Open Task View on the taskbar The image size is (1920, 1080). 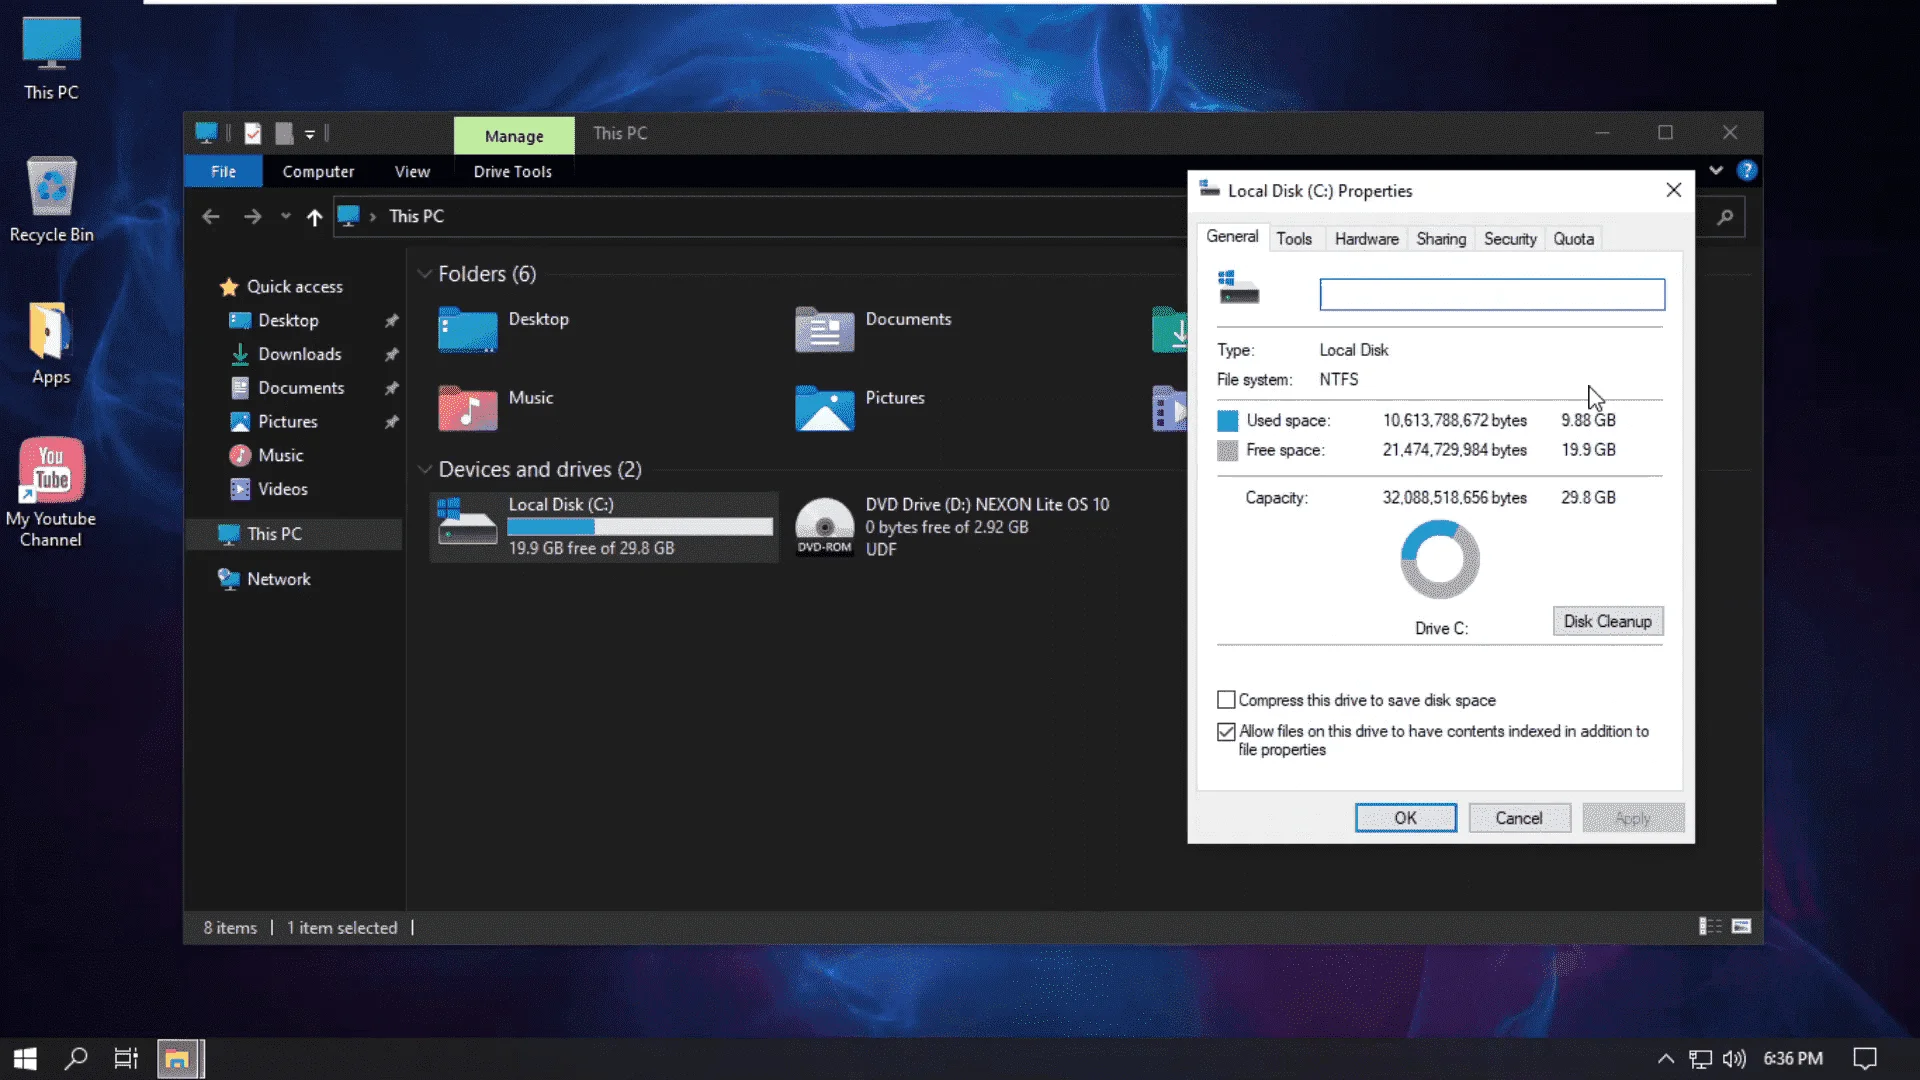click(126, 1059)
